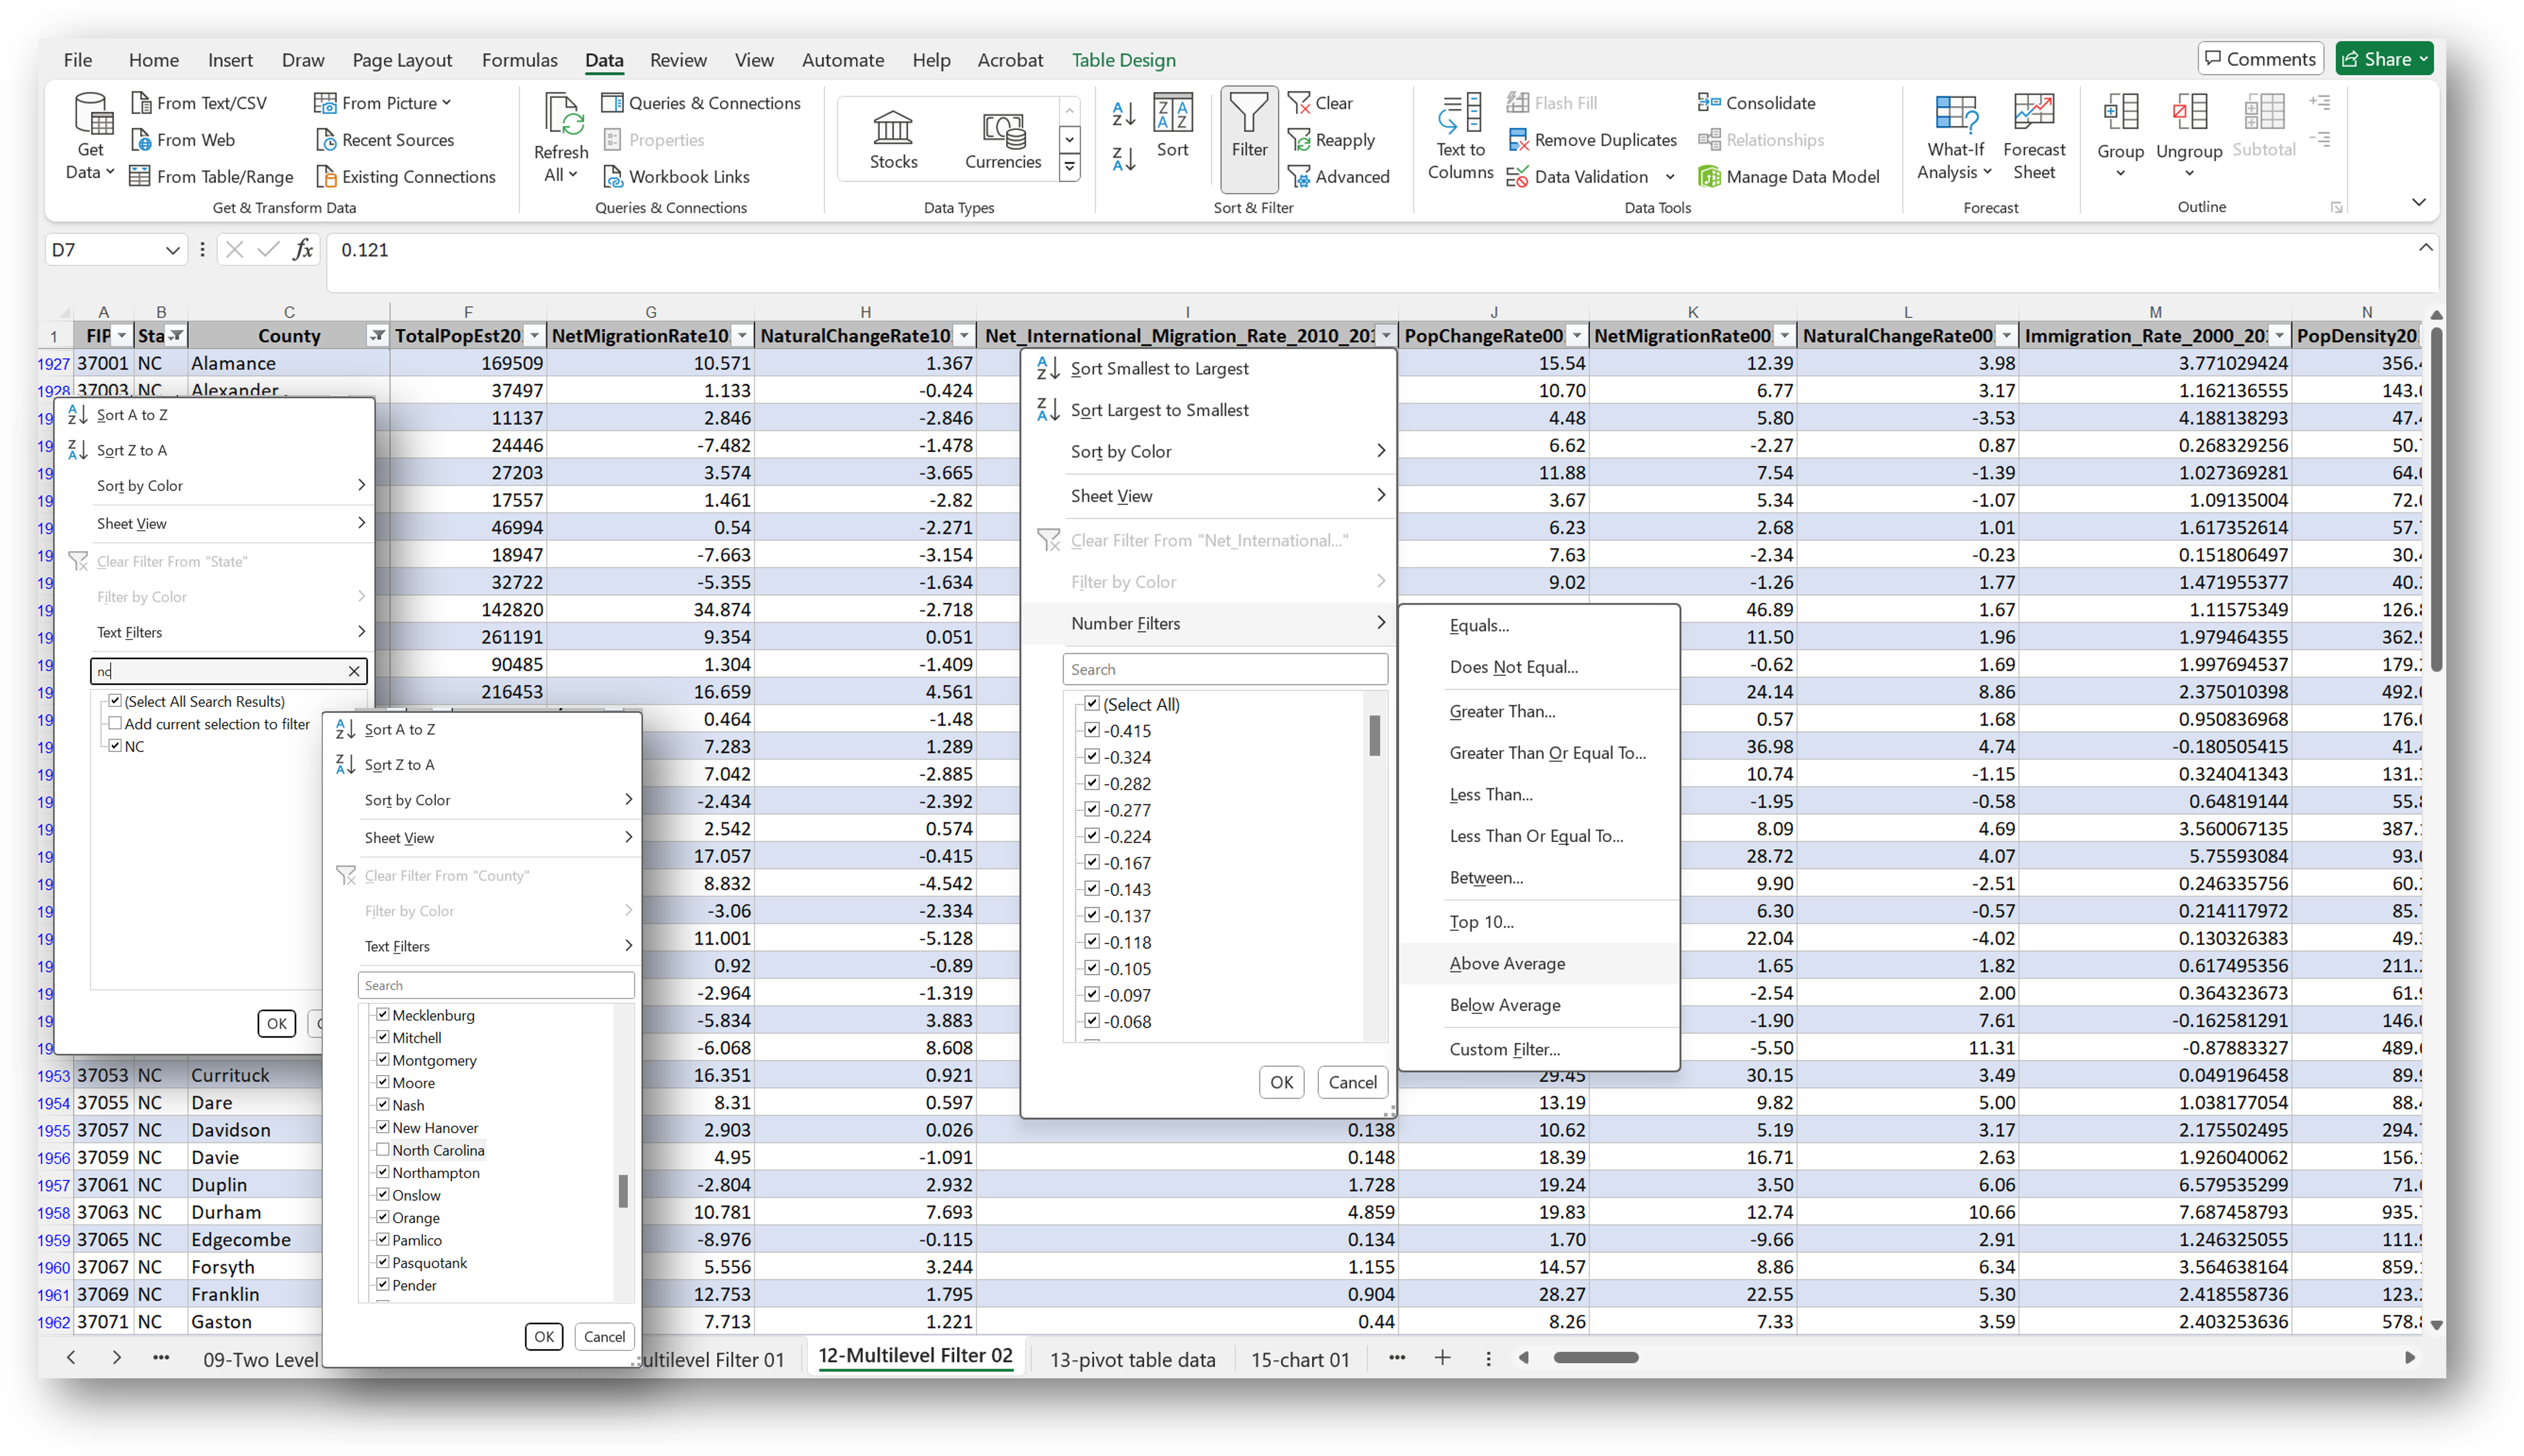Select Above Average from Number Filters
The image size is (2524, 1456).
(1507, 963)
